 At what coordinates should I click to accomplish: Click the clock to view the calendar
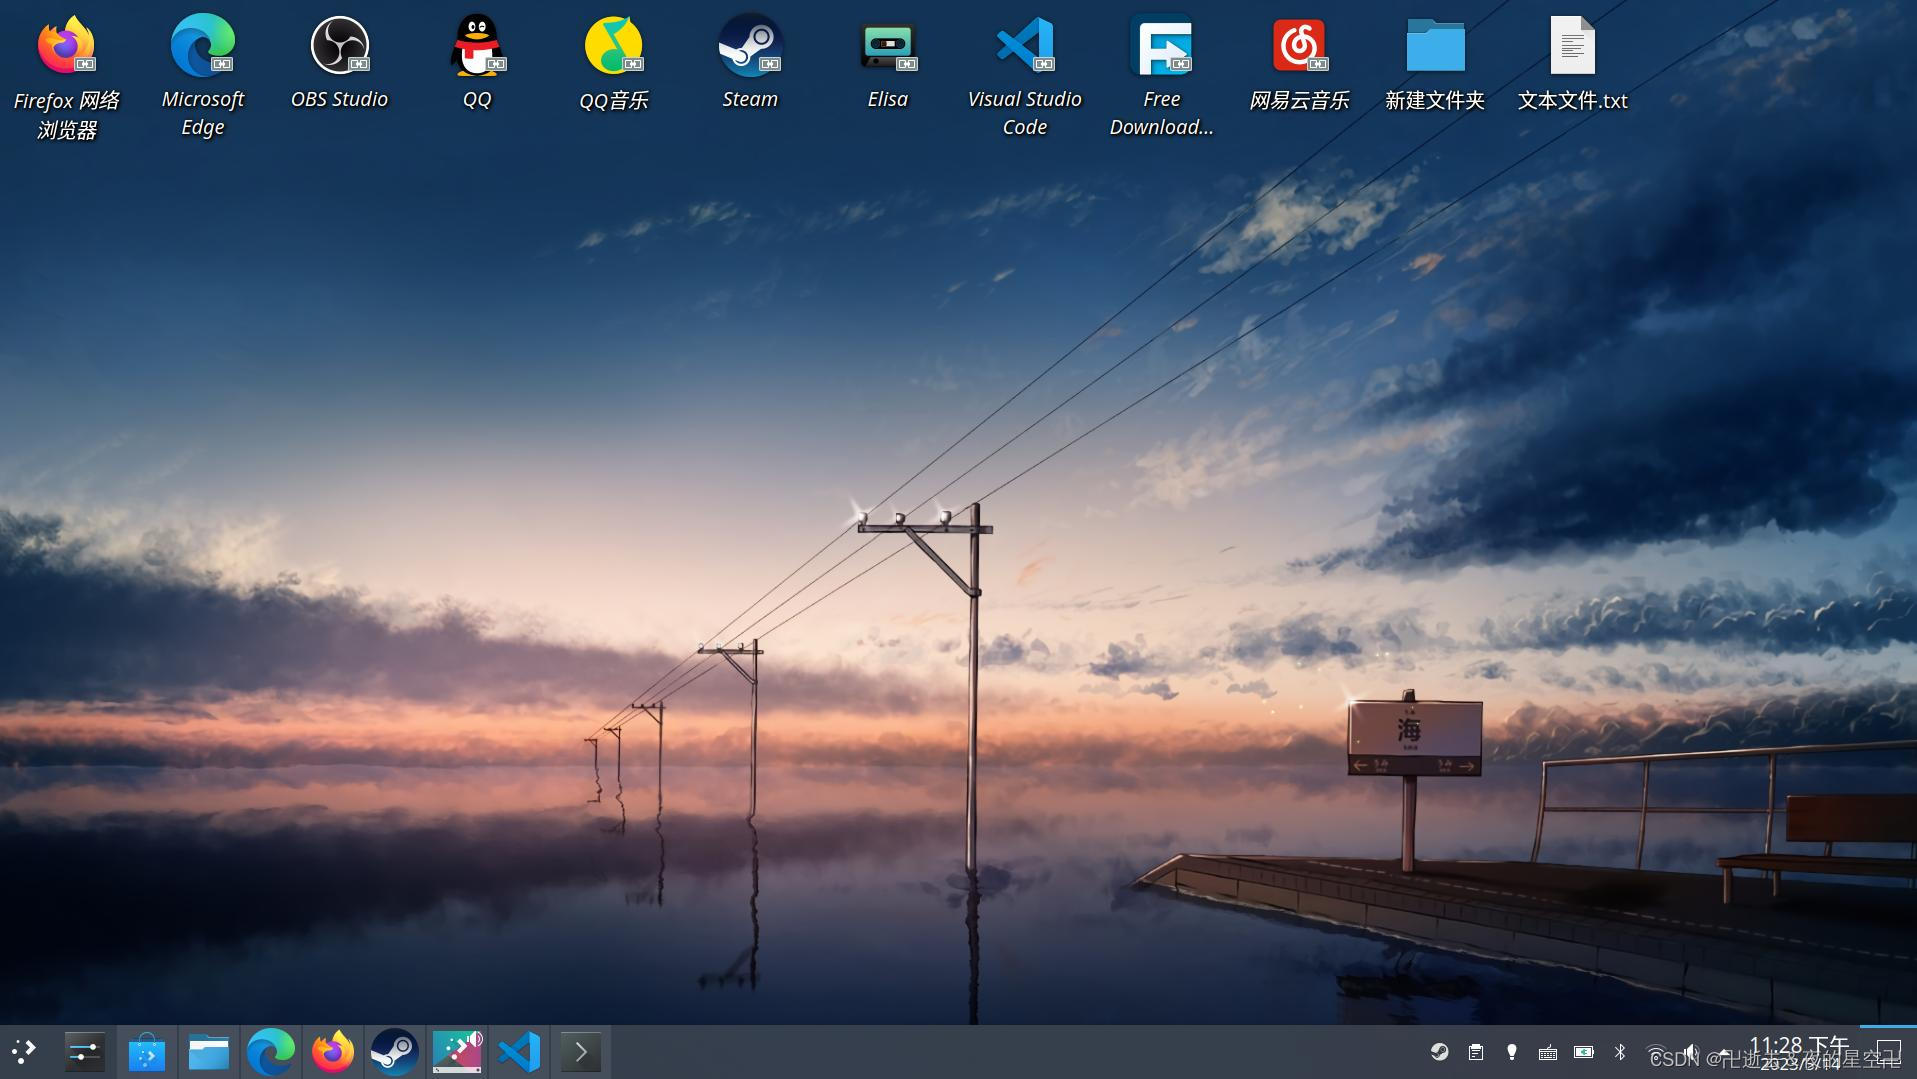tap(1800, 1052)
